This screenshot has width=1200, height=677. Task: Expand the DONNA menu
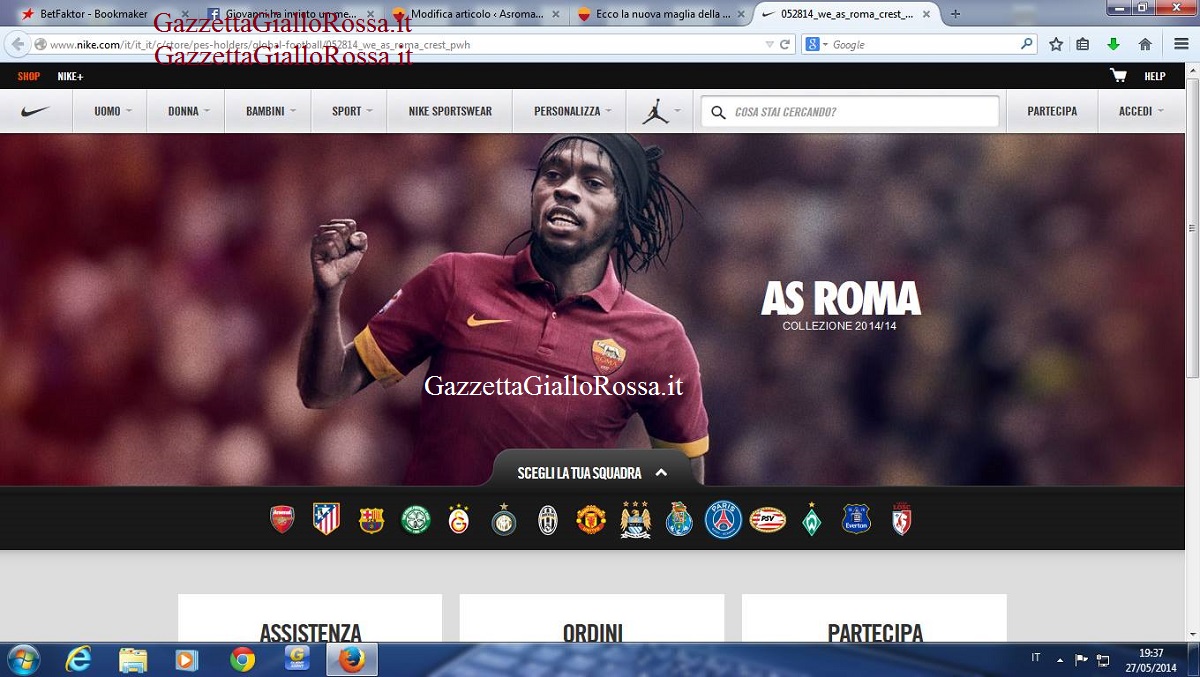point(188,111)
